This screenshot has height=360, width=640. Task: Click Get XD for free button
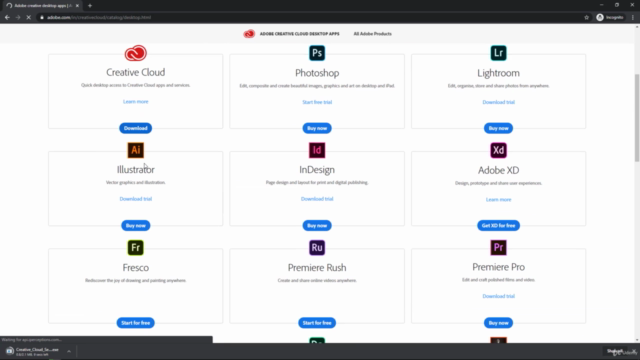498,225
